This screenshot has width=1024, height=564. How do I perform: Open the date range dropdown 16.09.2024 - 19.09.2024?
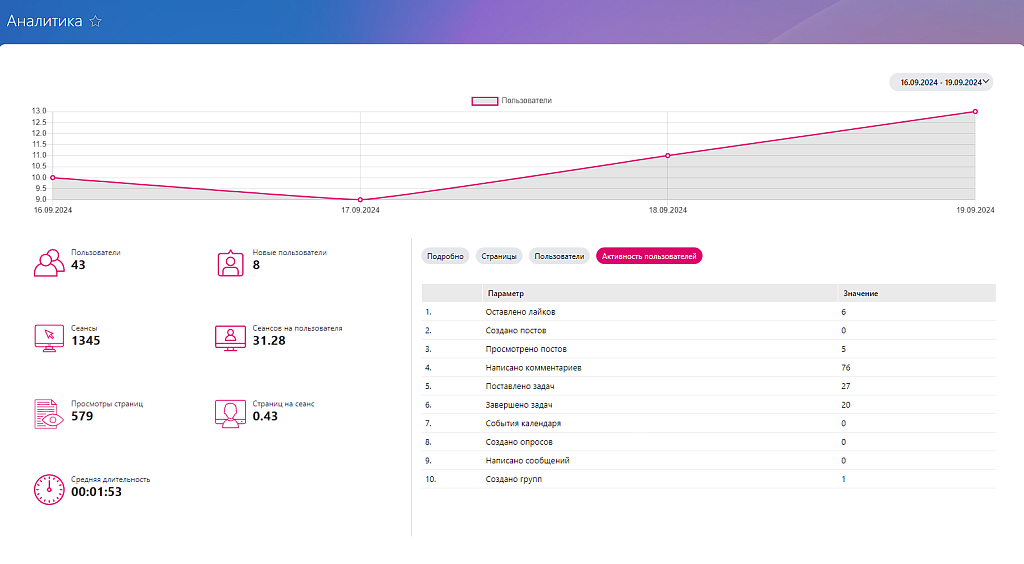[941, 82]
